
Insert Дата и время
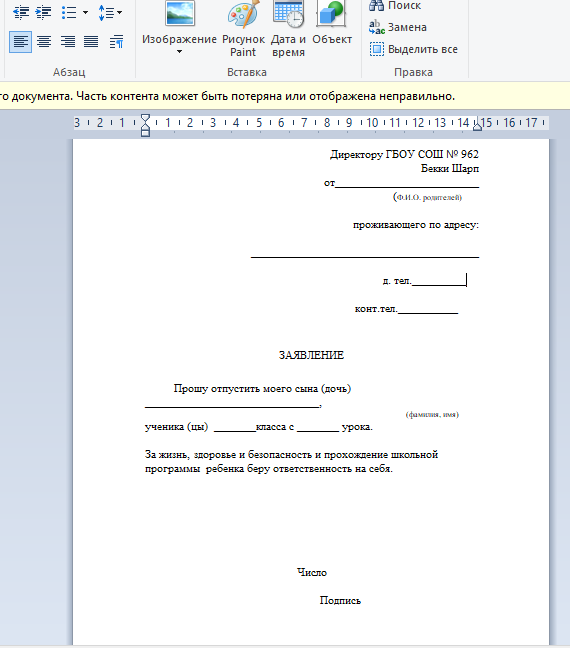click(x=288, y=29)
